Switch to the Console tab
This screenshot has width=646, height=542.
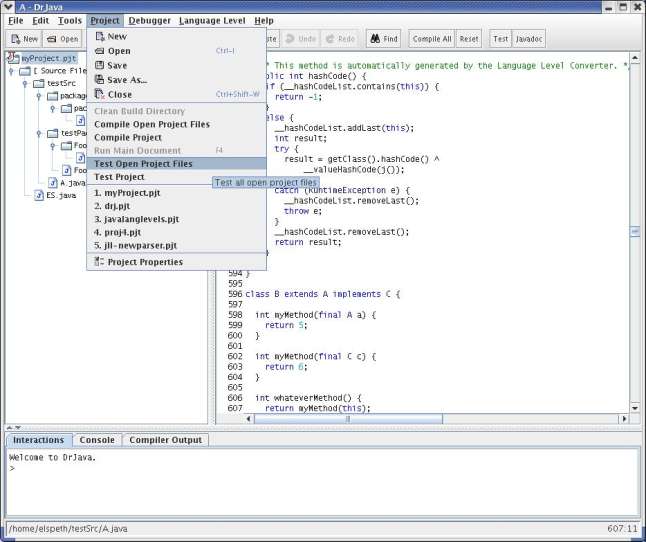(97, 440)
